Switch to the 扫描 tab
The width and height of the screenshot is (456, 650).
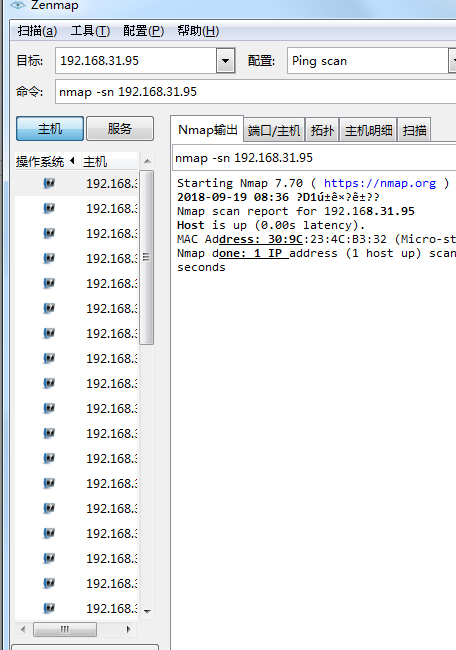(414, 131)
